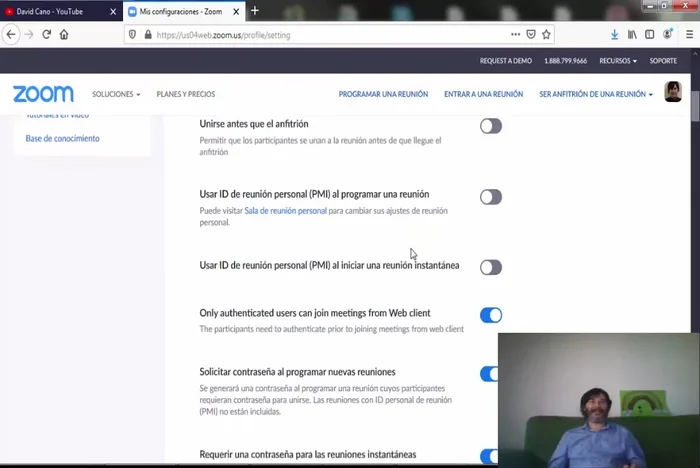700x468 pixels.
Task: Open the Planes y Precios menu item
Action: point(186,94)
